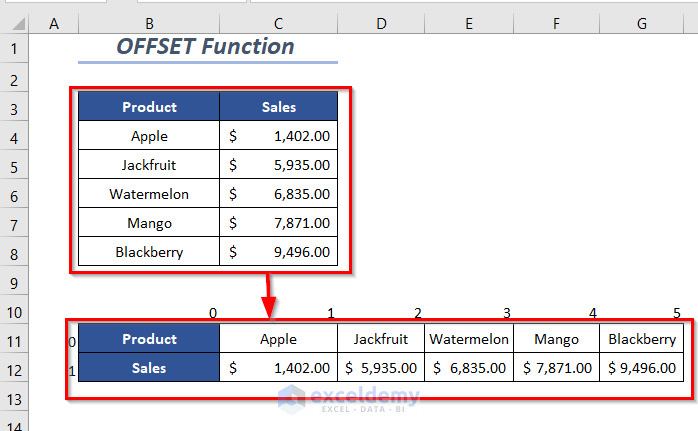698x431 pixels.
Task: Click the select-all corner of the sheet
Action: [x=14, y=22]
